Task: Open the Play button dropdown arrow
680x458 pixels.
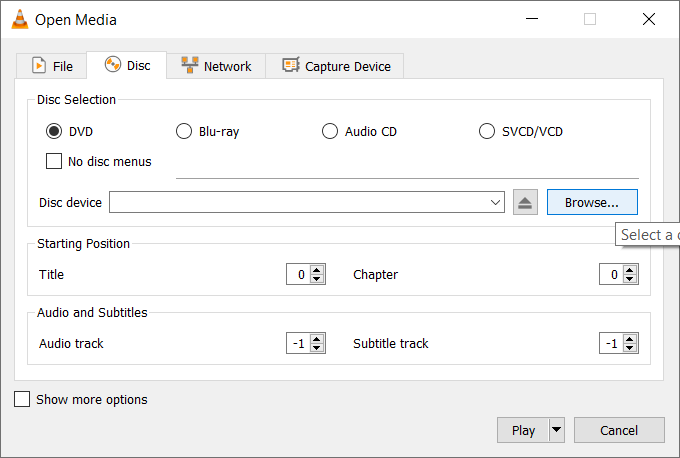Action: pos(557,430)
